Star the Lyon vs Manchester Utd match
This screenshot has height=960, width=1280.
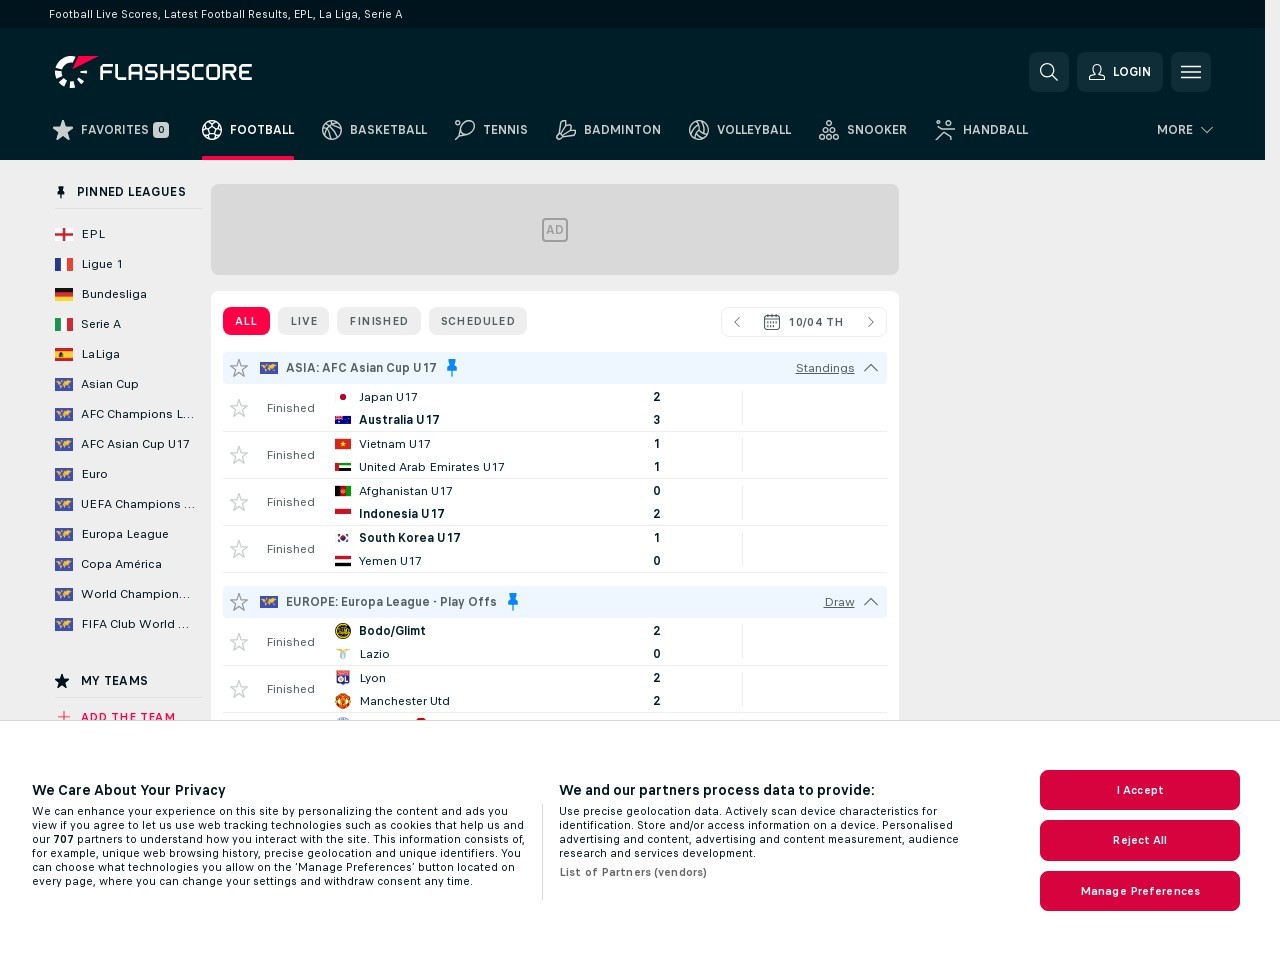coord(239,689)
